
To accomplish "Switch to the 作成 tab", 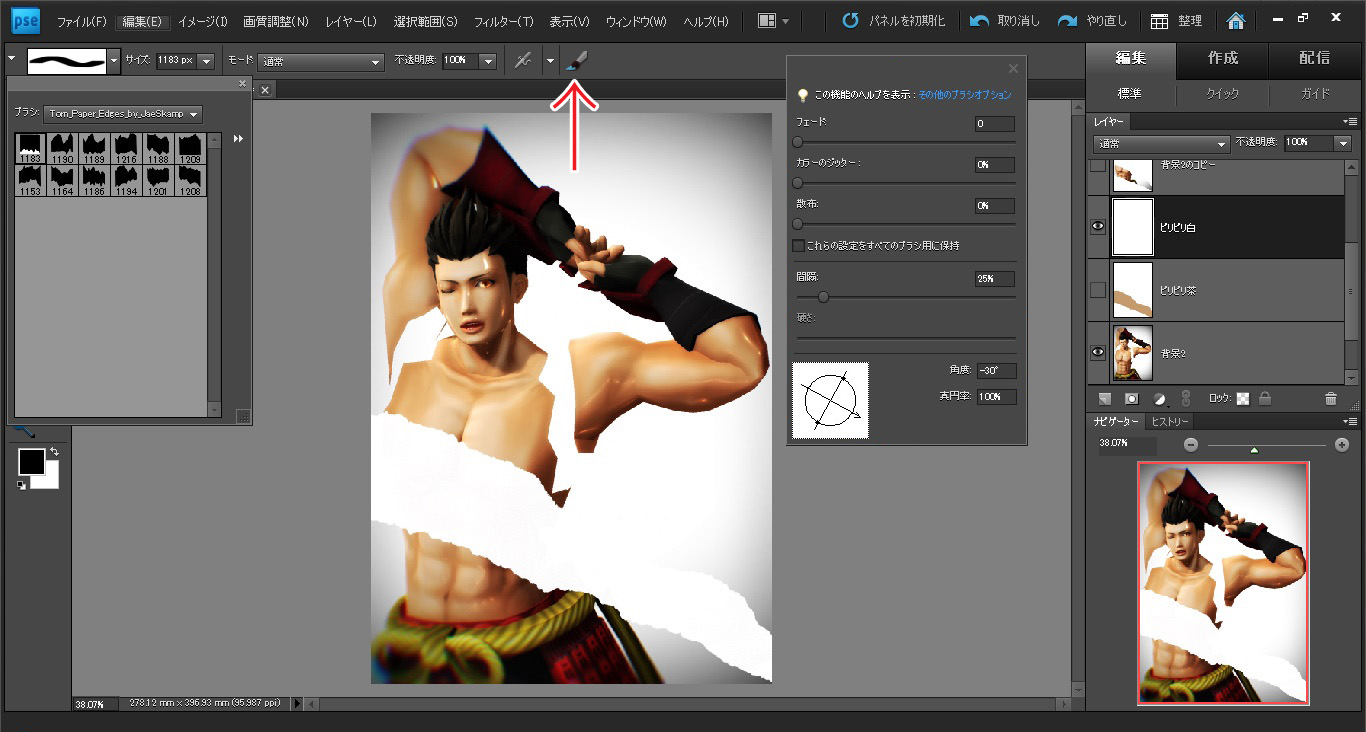I will pos(1223,58).
